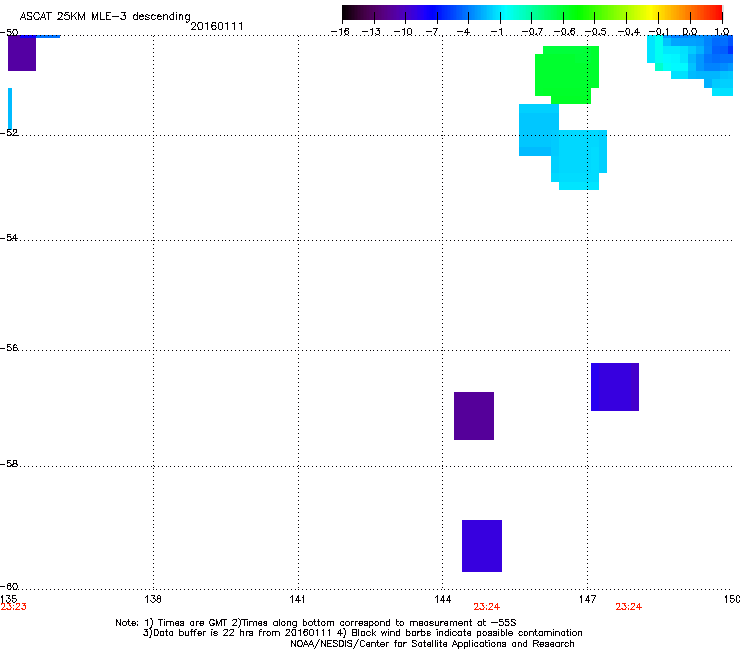Click the -7 color bar label
The width and height of the screenshot is (740, 650).
[432, 32]
